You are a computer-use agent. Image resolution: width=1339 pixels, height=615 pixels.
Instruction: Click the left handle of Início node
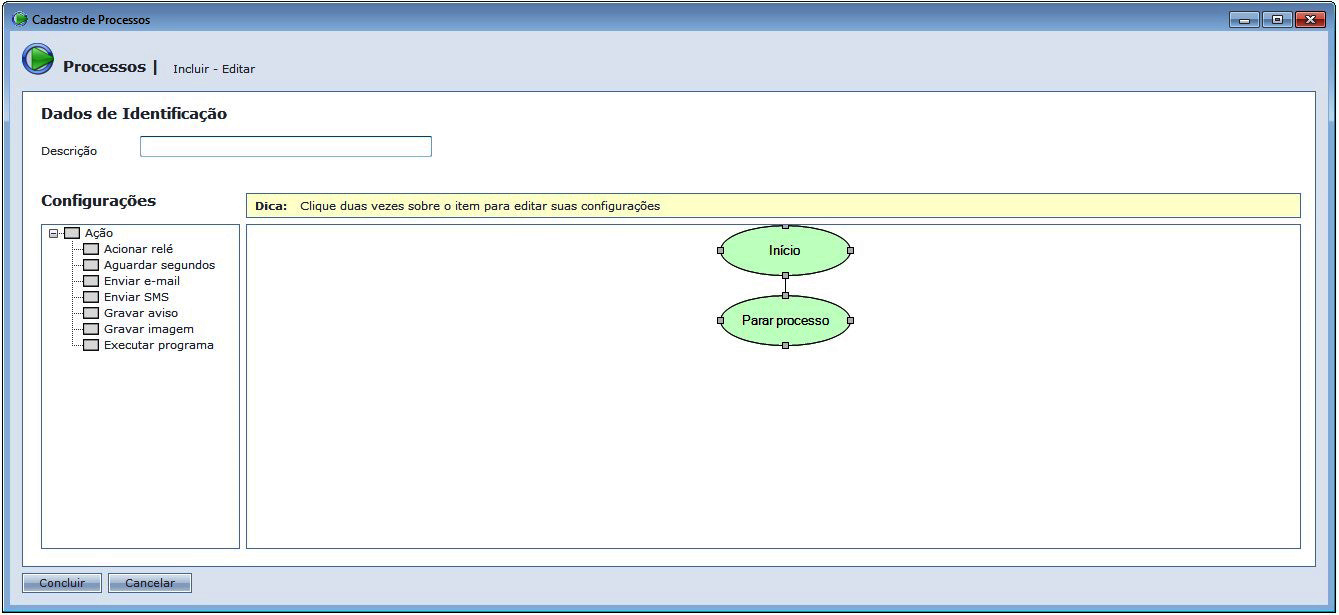pos(720,251)
